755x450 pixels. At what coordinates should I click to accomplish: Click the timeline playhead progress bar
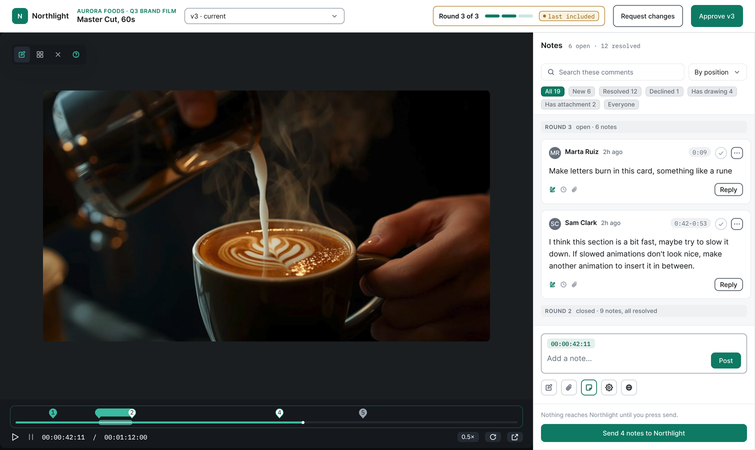click(x=266, y=423)
